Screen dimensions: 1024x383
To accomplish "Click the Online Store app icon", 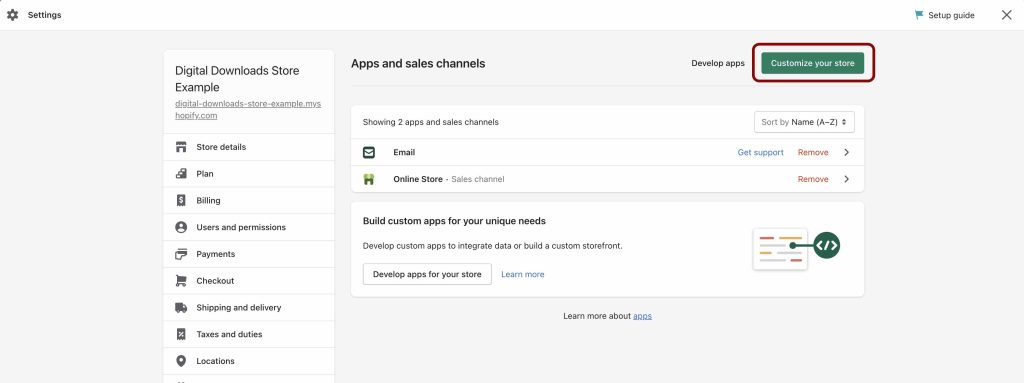I will 369,179.
